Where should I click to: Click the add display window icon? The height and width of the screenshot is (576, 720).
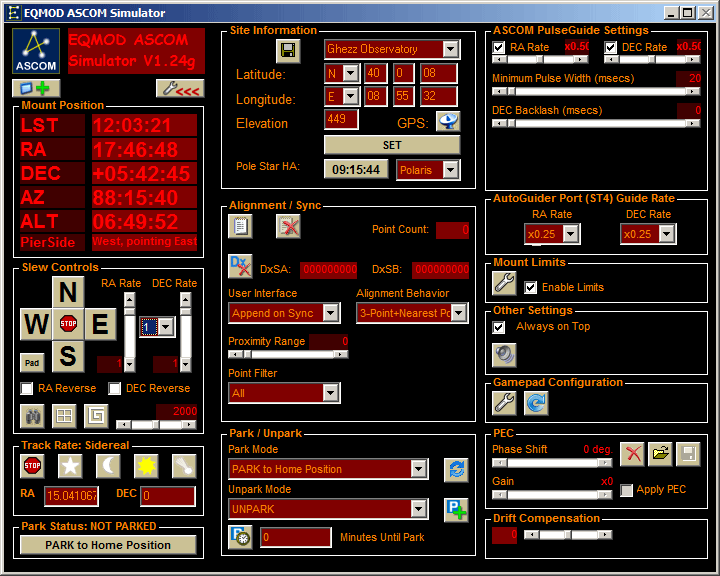coord(36,88)
